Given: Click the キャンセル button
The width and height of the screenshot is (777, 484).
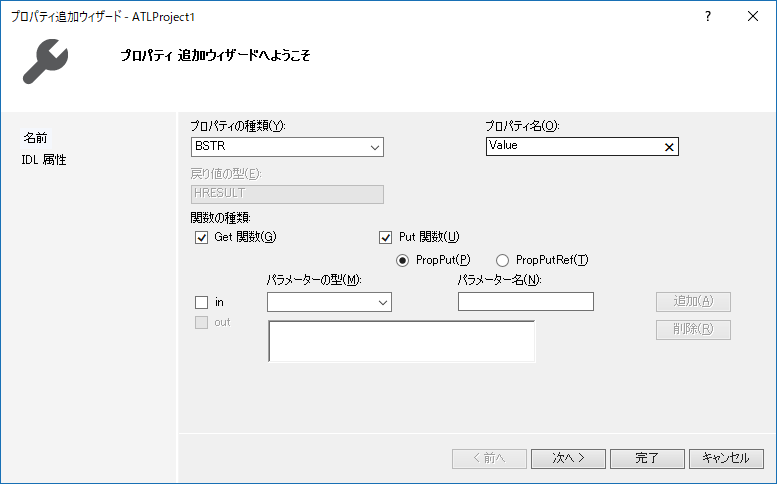Looking at the screenshot, I should (726, 459).
